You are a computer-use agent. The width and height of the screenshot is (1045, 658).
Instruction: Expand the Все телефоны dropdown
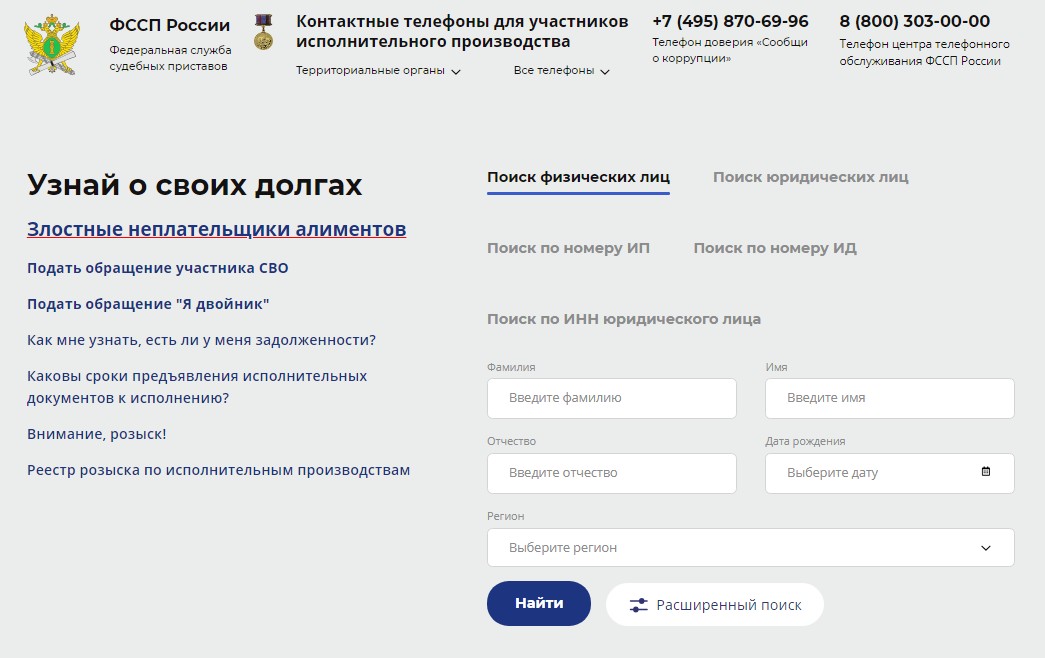click(561, 71)
